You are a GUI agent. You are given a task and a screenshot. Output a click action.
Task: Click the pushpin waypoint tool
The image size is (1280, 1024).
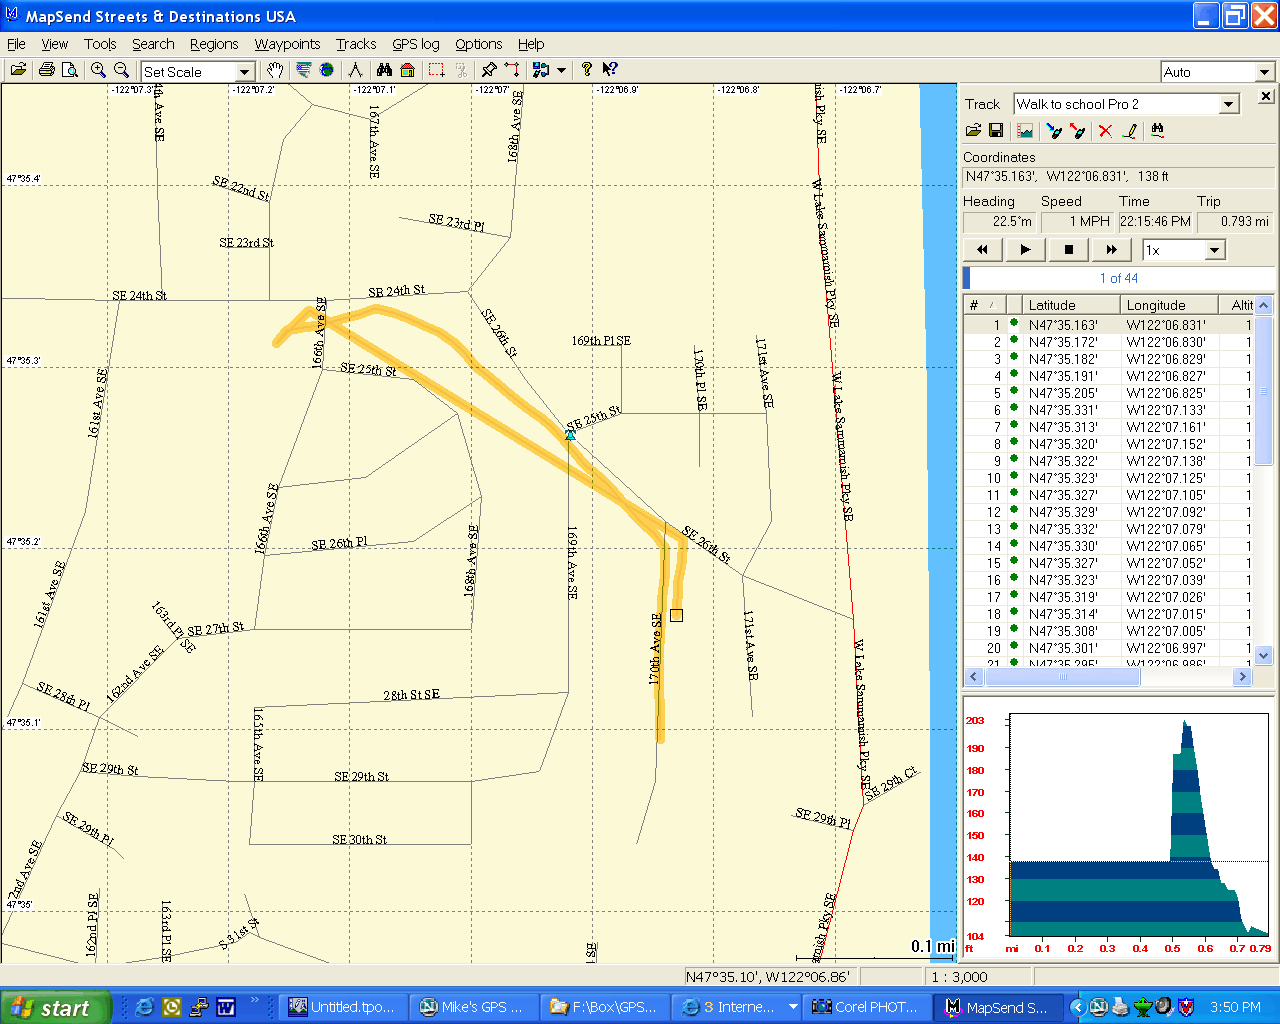coord(489,70)
